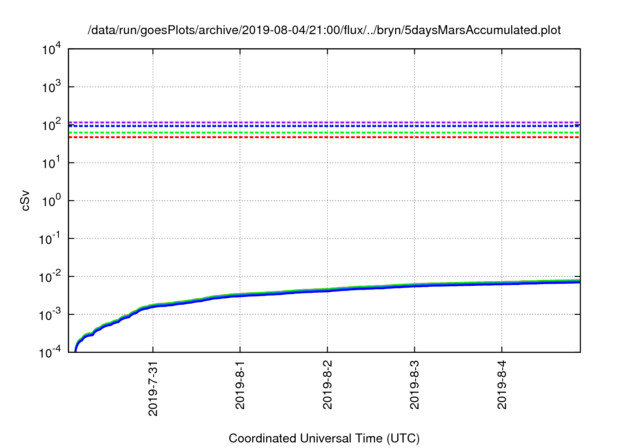This screenshot has width=640, height=448.
Task: Click the 10^-1 y-axis tick label
Action: pyautogui.click(x=50, y=239)
